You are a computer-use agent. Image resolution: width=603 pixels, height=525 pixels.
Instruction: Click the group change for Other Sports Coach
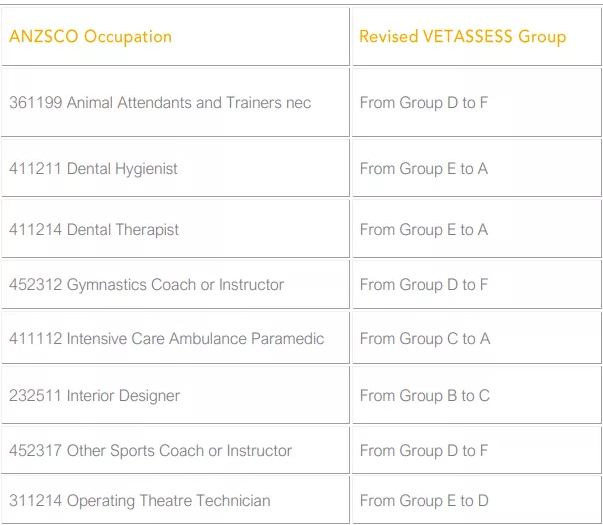click(424, 451)
